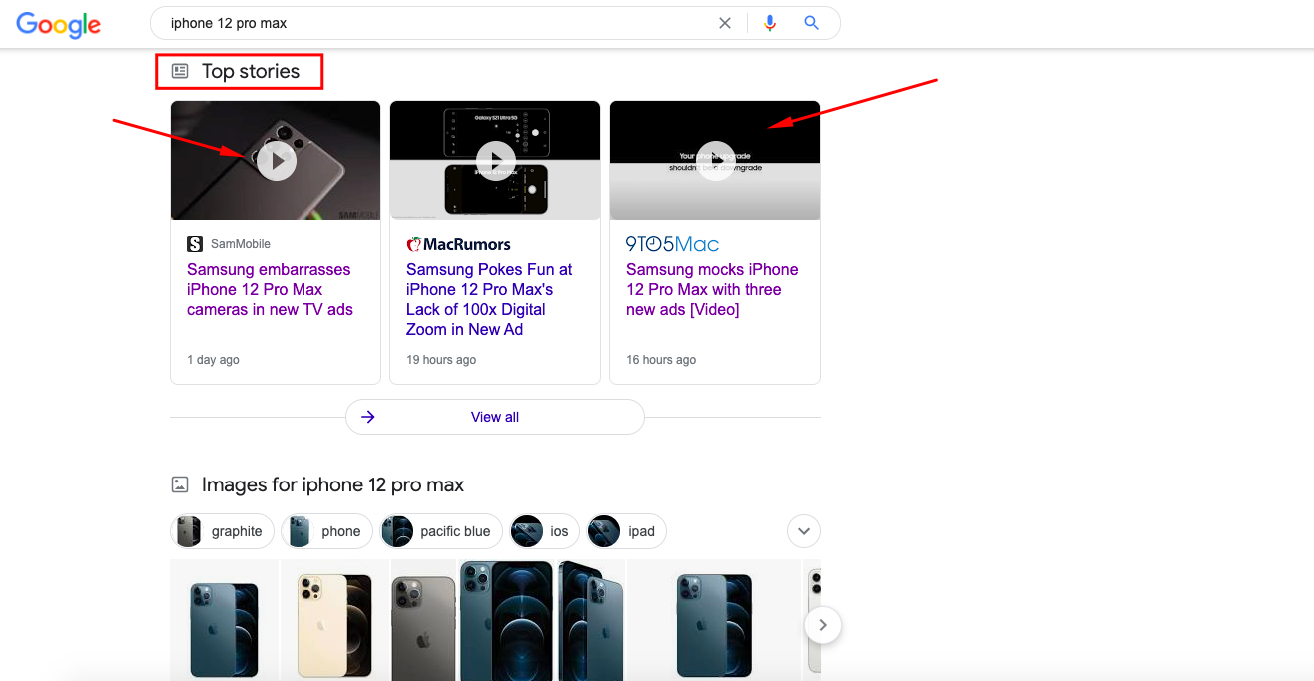Play the MacRumors story video
Image resolution: width=1314 pixels, height=681 pixels.
coord(496,161)
